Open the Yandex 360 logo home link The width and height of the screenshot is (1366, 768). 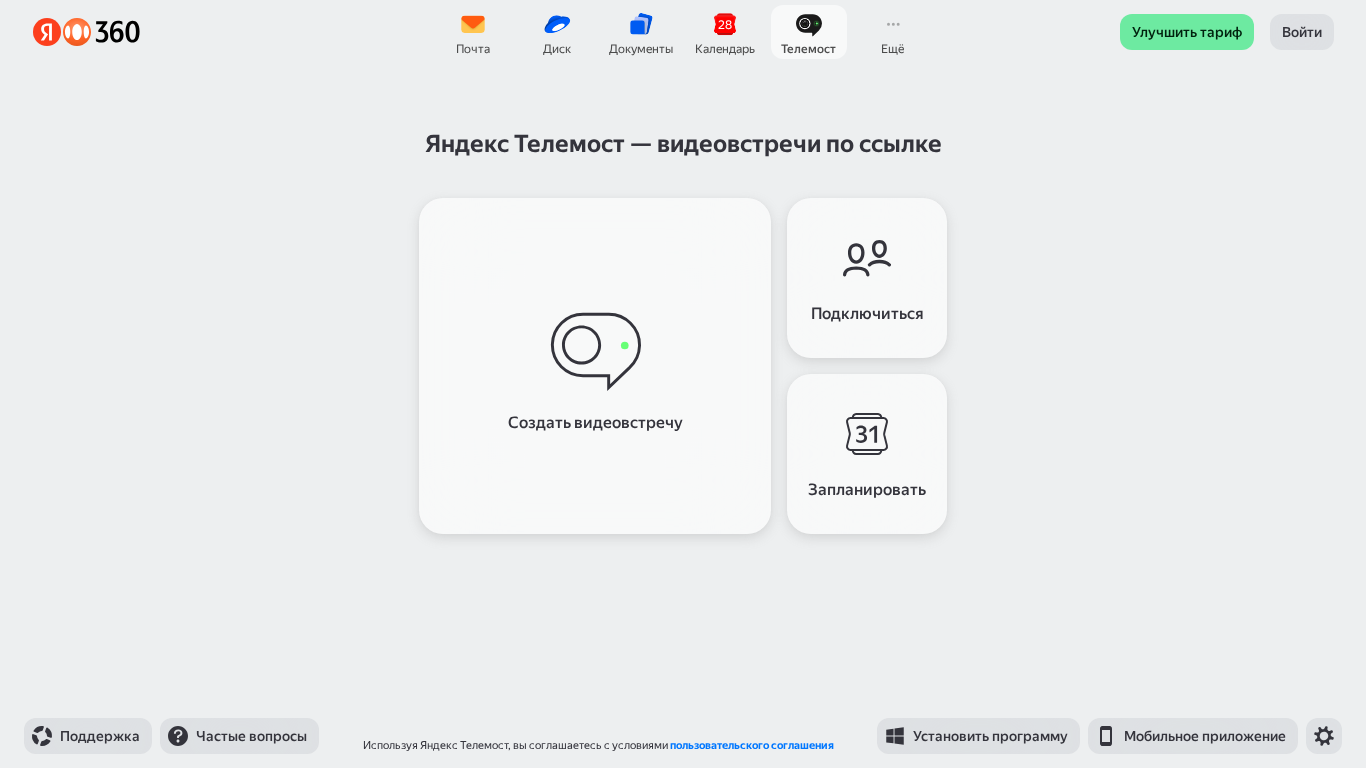[86, 32]
